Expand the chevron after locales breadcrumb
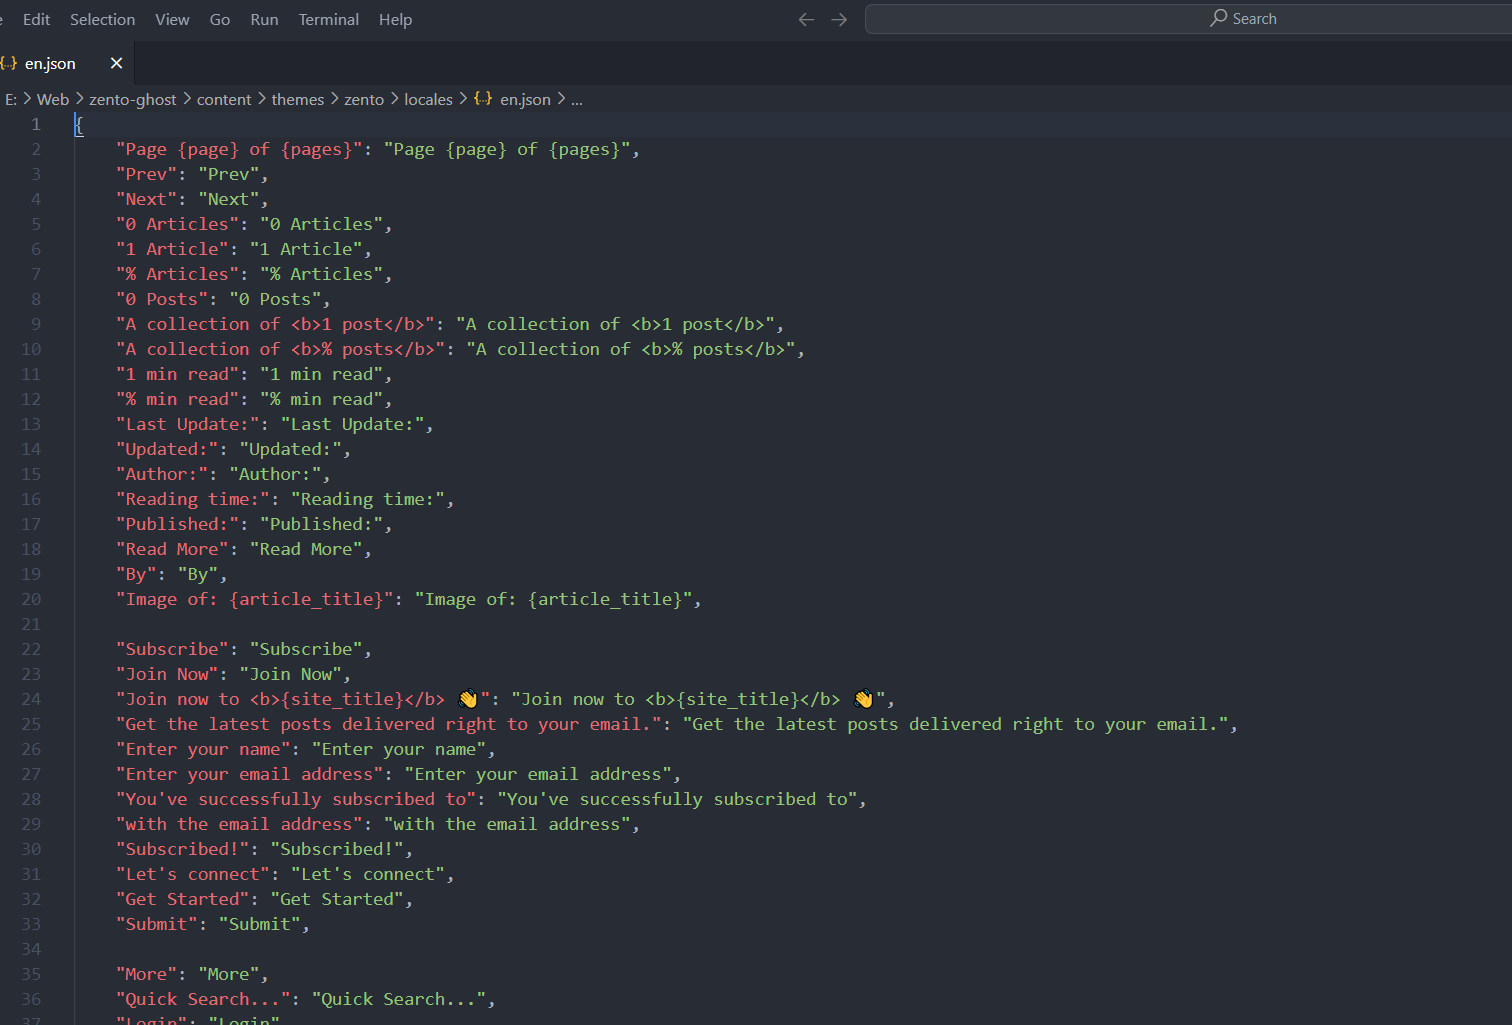The image size is (1512, 1025). coord(463,99)
